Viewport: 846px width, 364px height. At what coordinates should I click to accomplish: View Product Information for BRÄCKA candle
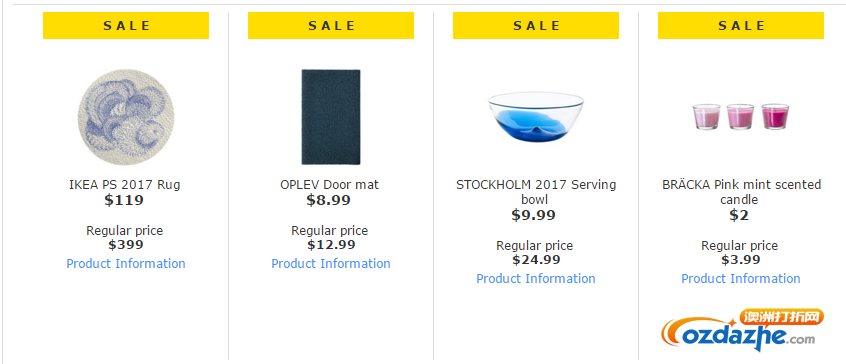(x=741, y=279)
